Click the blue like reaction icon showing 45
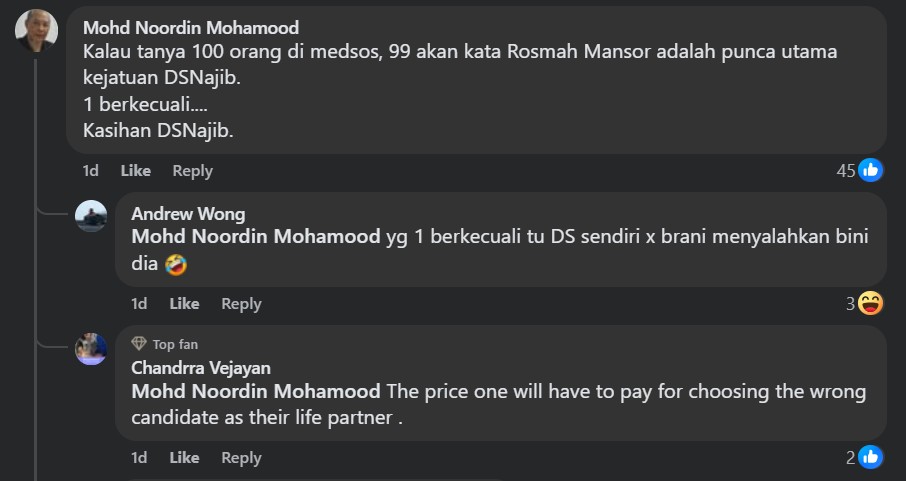Image resolution: width=906 pixels, height=481 pixels. (871, 170)
